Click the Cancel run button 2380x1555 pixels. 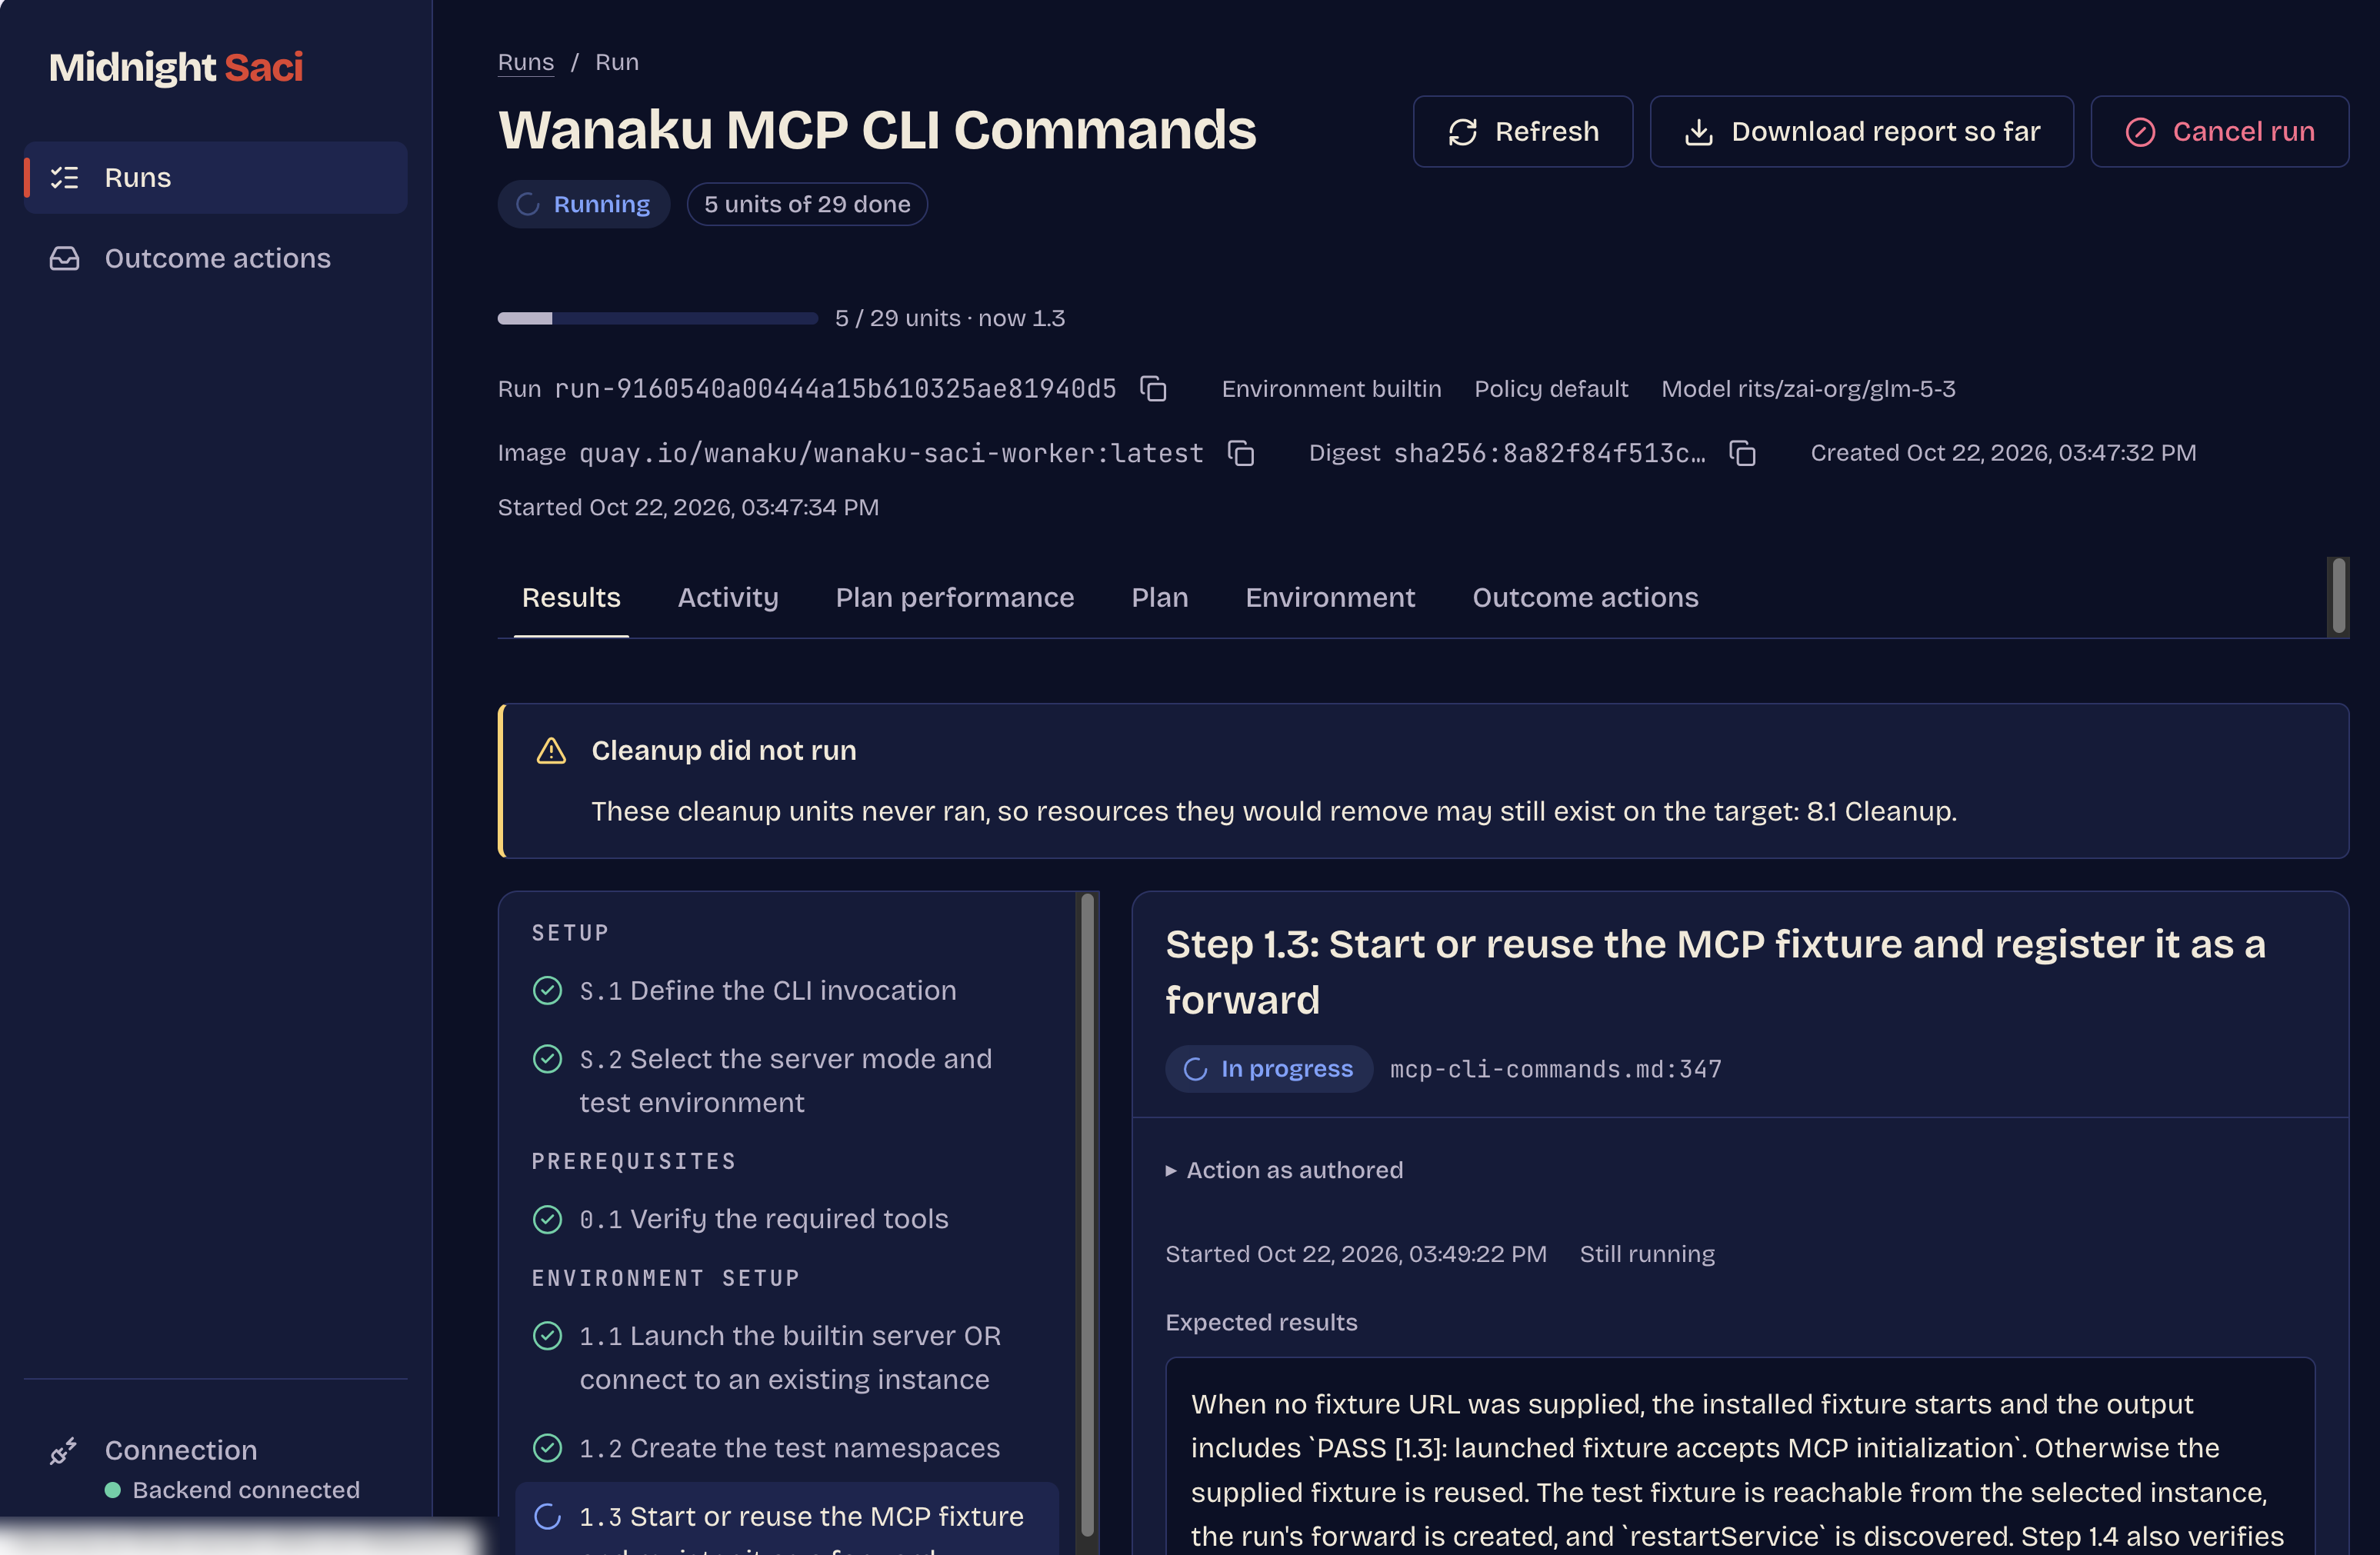[x=2219, y=132]
